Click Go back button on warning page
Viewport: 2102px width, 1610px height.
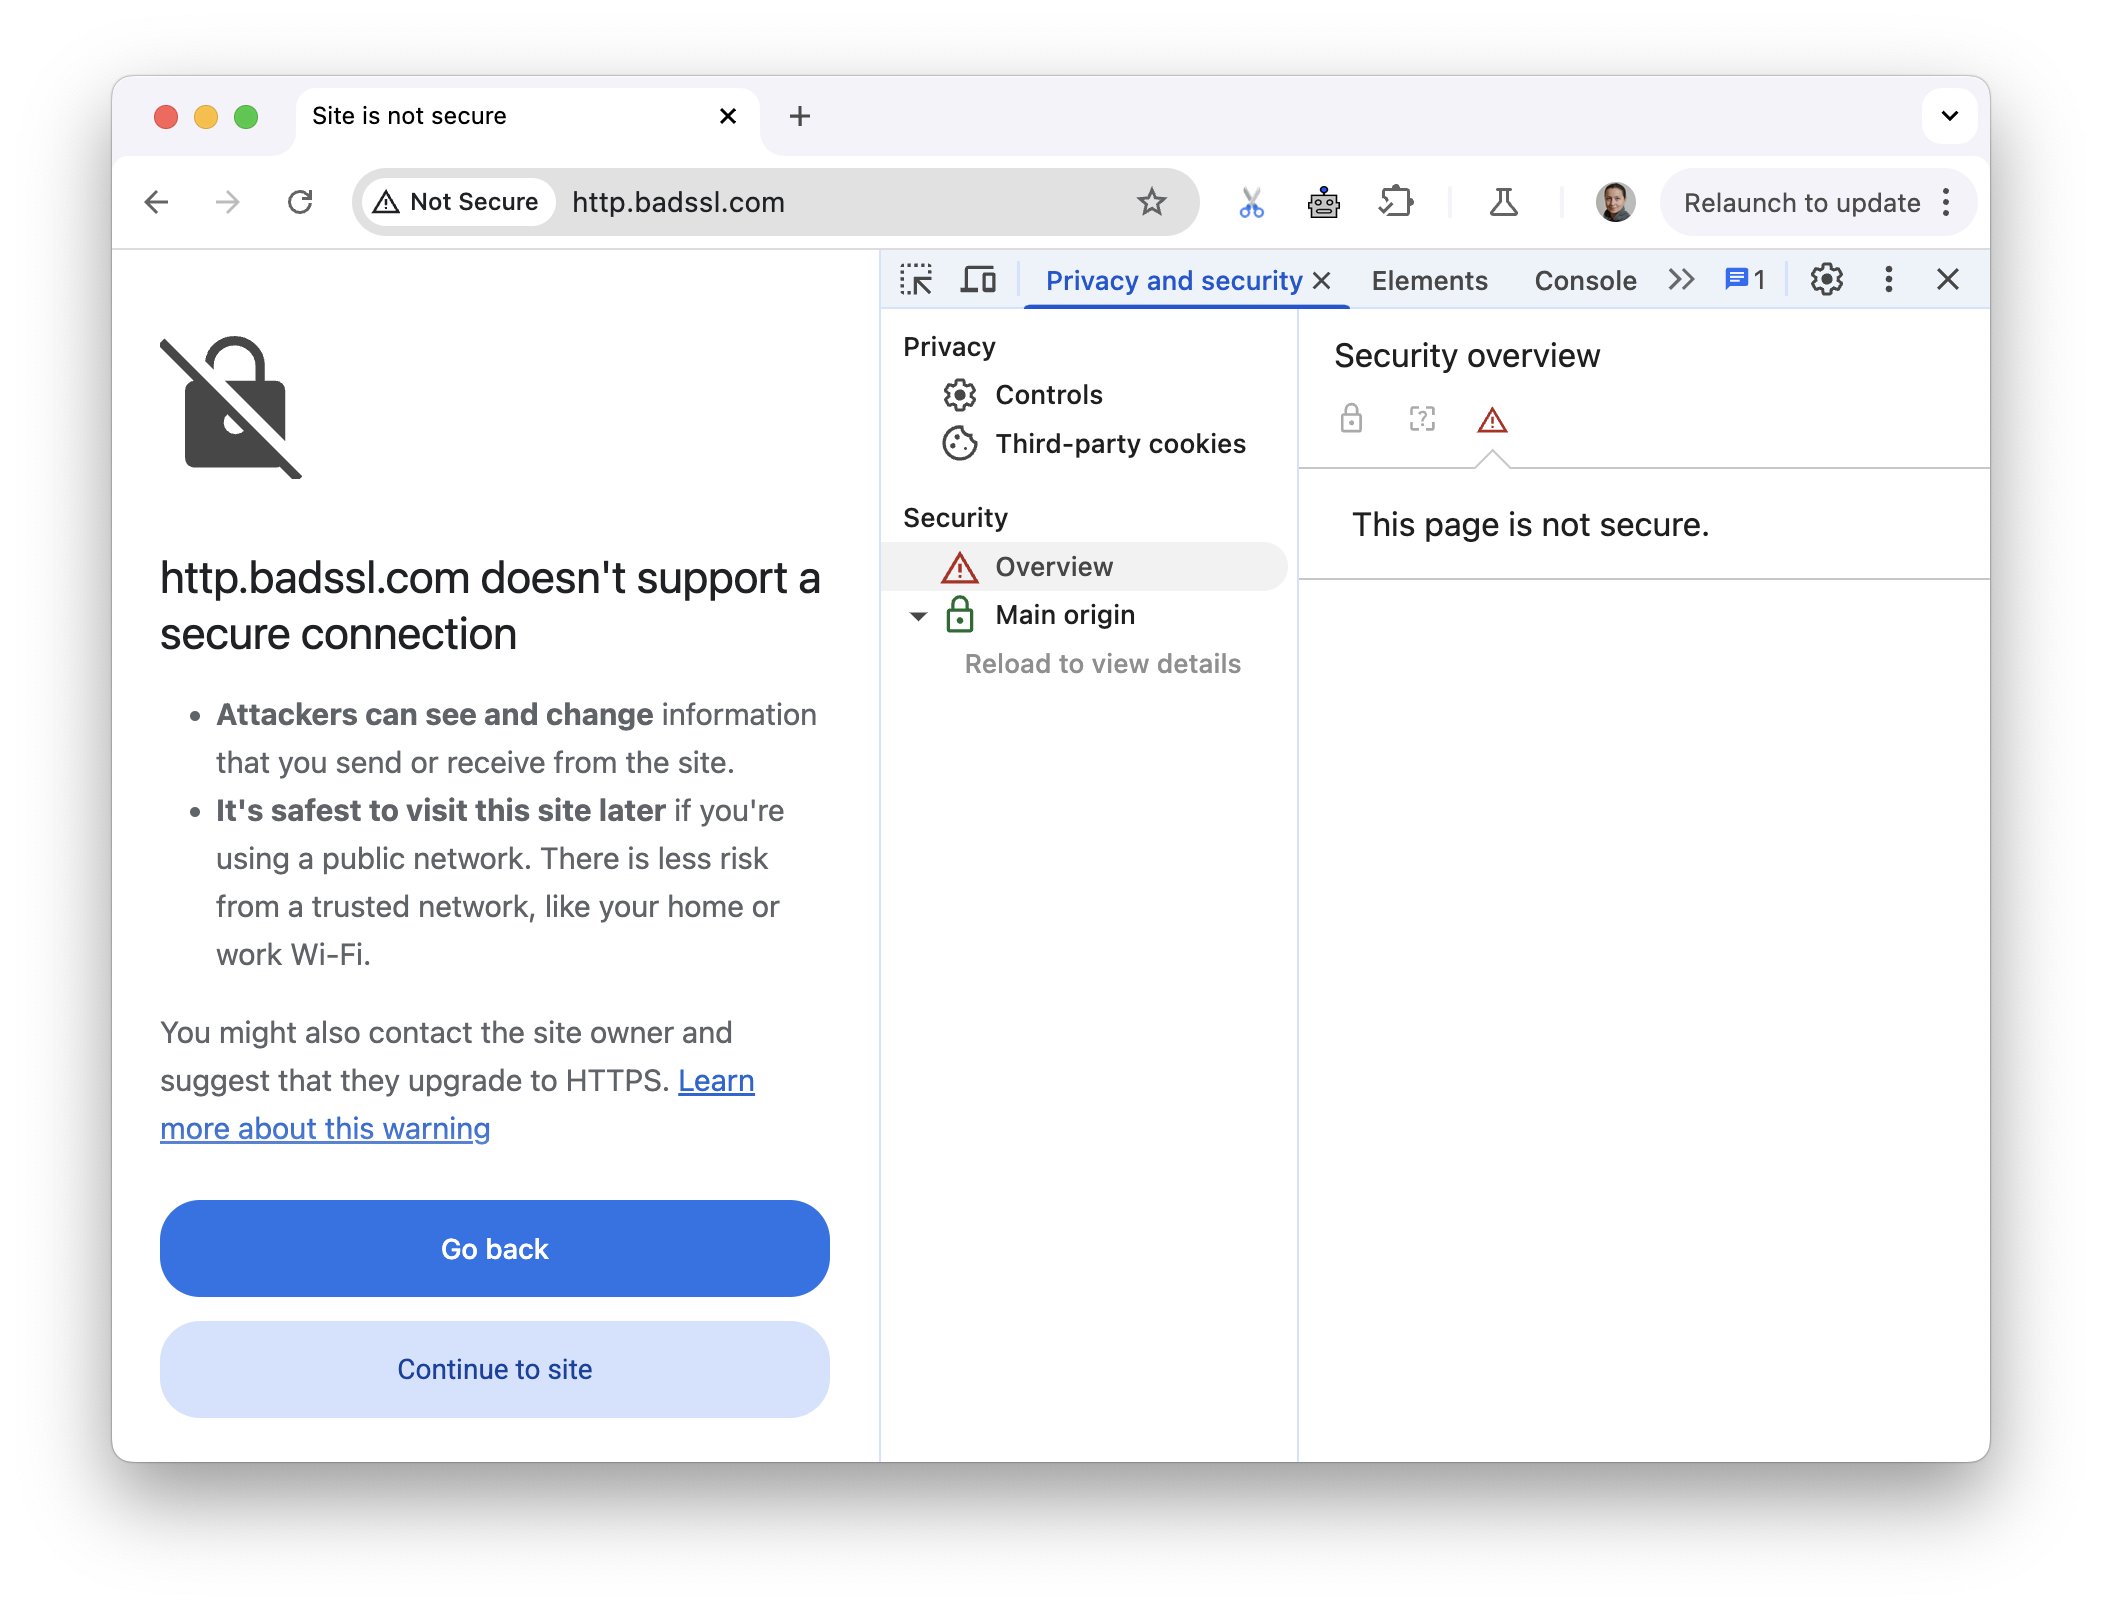[494, 1248]
